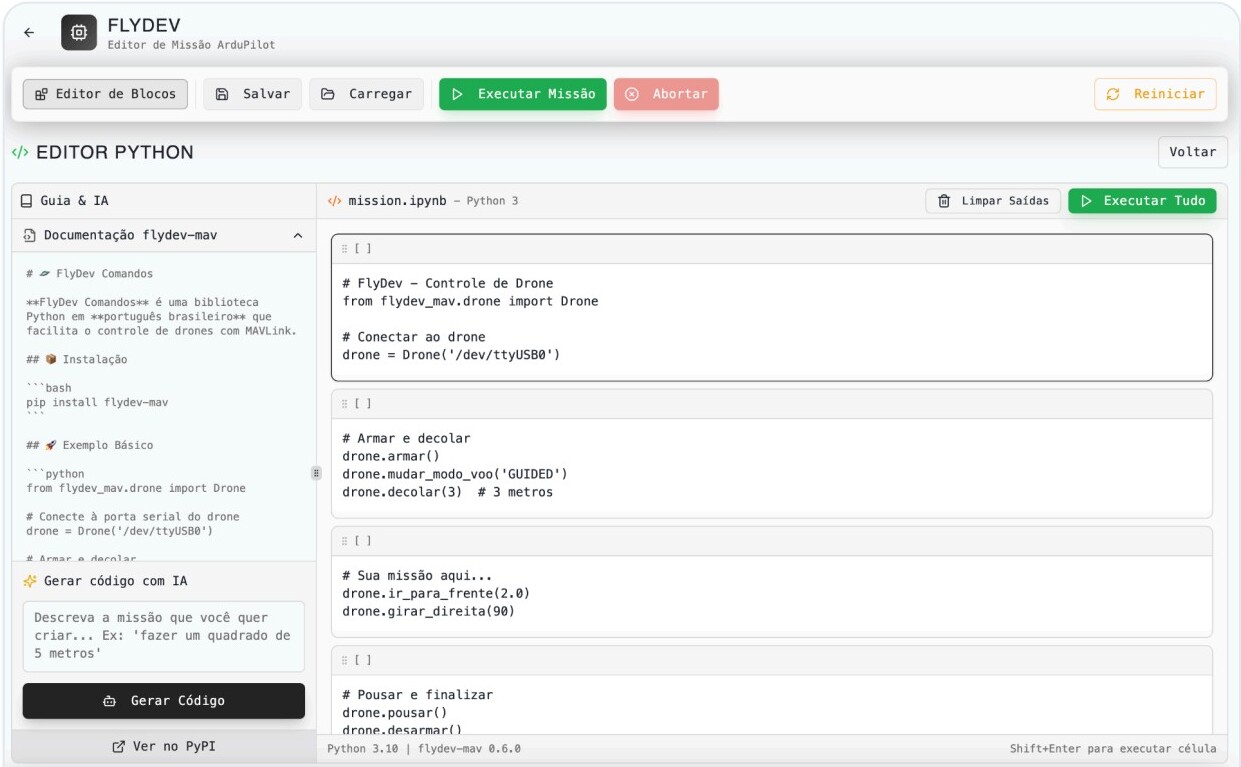Click the drone.ir_para_frente(2.0) code line

pos(436,594)
